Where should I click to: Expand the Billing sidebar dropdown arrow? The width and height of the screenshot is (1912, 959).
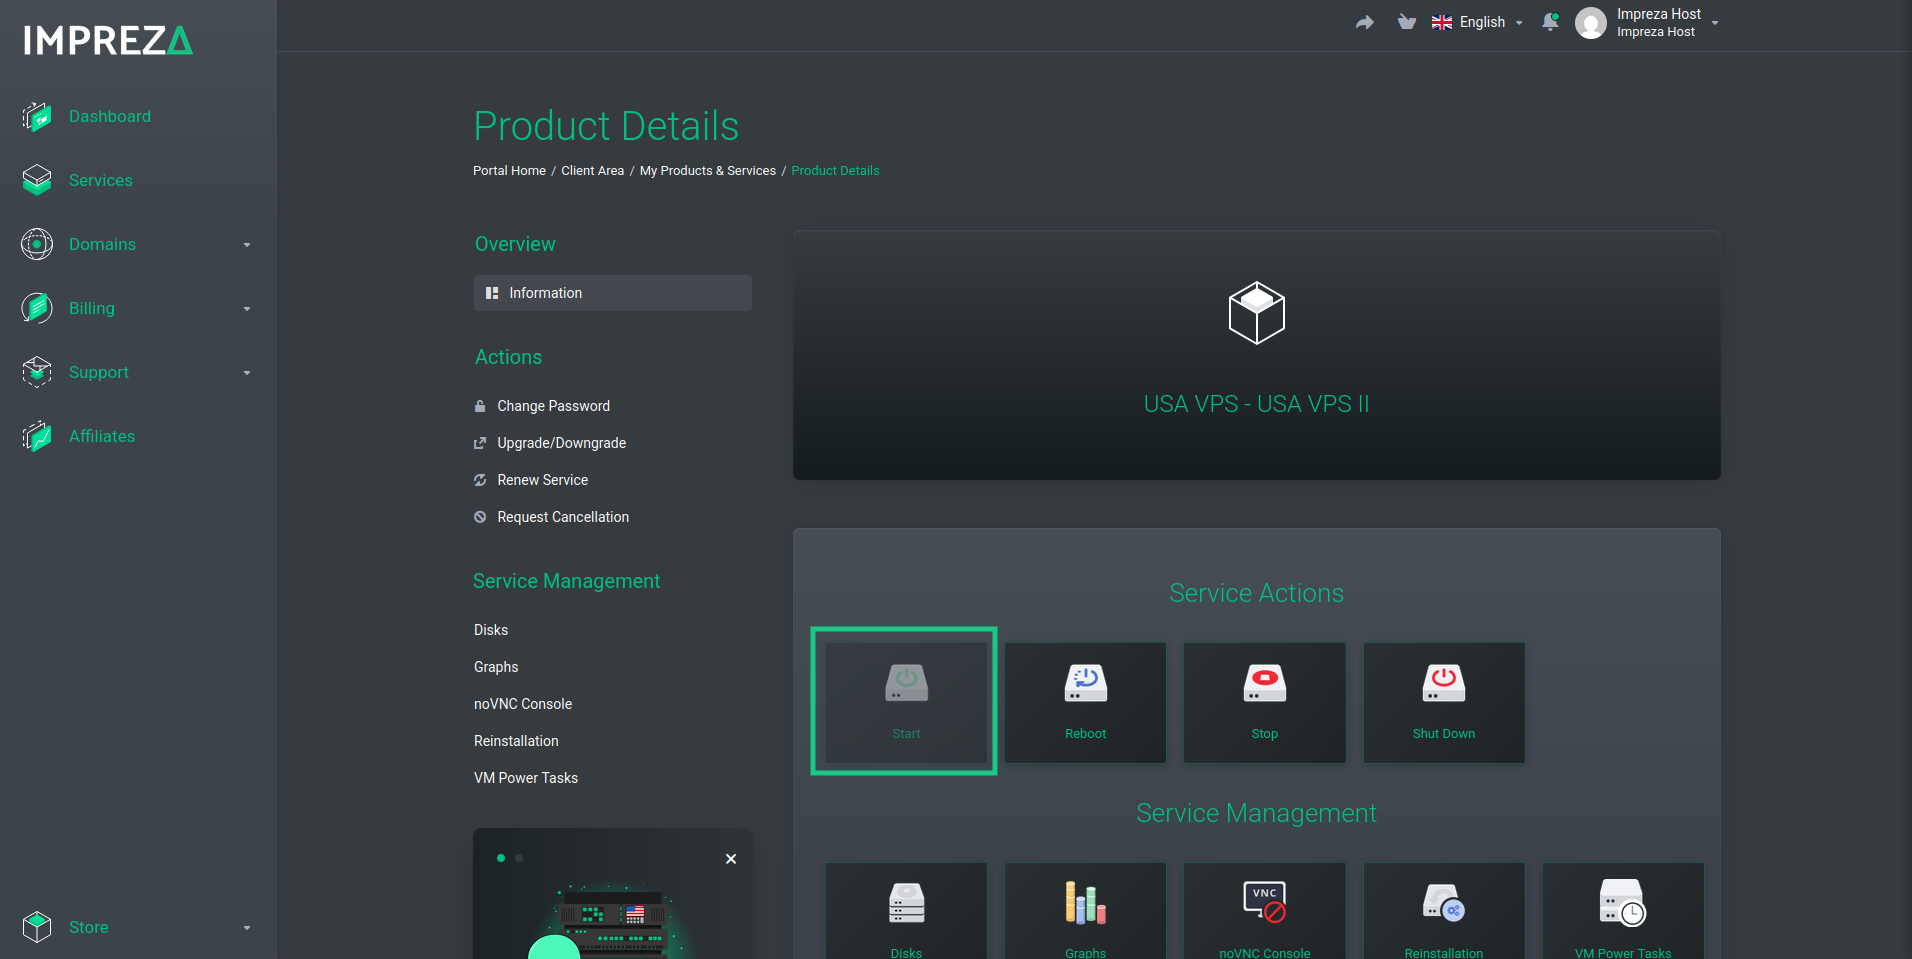coord(247,309)
